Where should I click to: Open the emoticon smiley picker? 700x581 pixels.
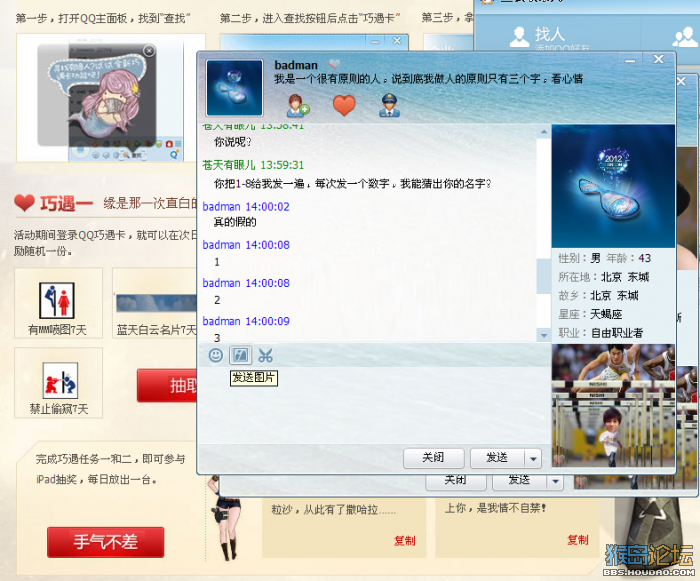coord(216,355)
